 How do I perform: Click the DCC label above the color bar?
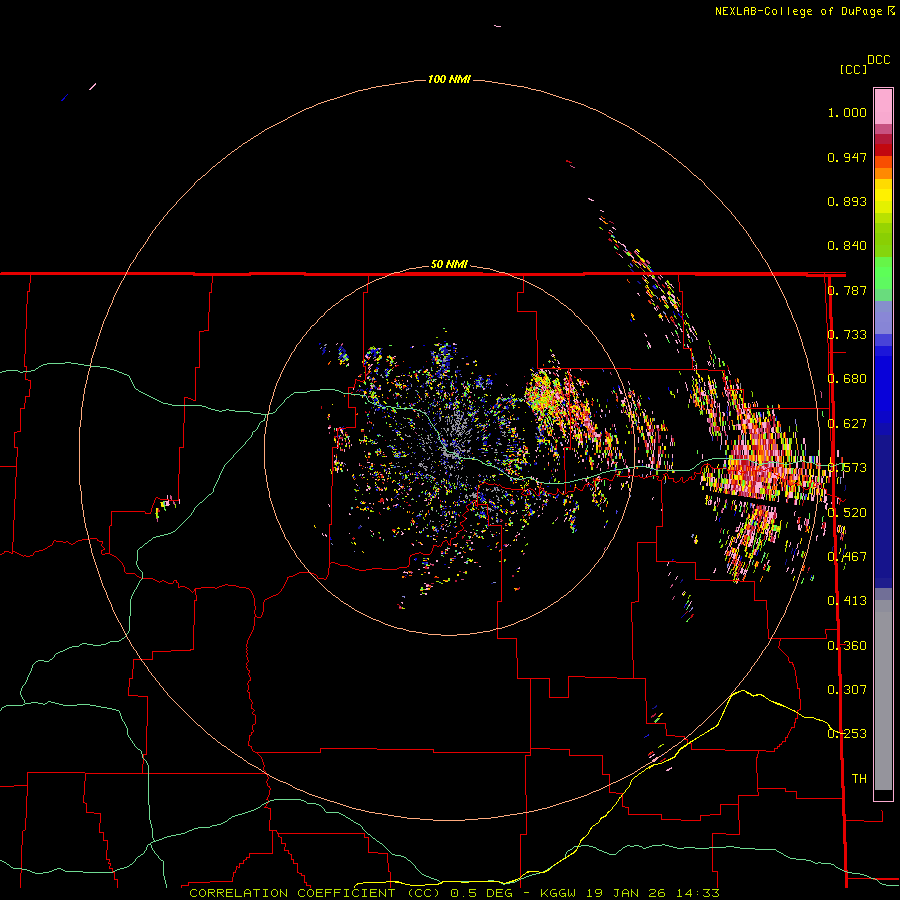pyautogui.click(x=879, y=60)
